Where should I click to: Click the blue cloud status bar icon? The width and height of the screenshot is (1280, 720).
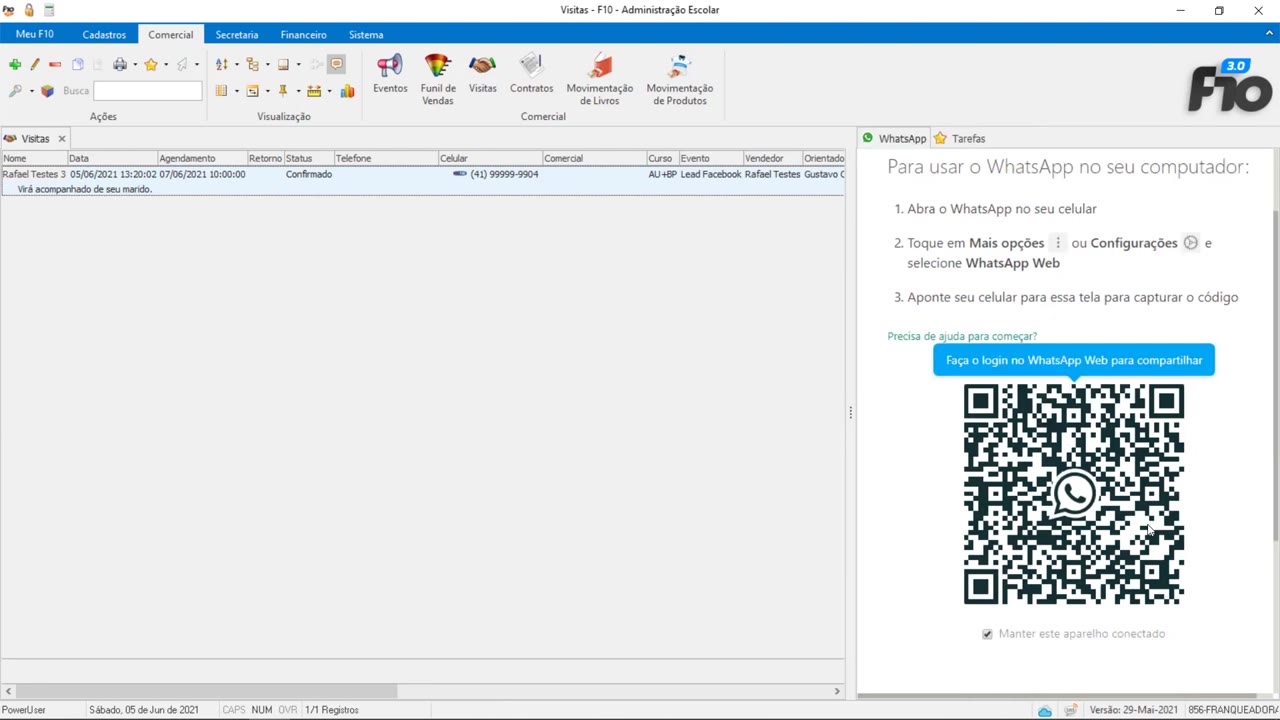1044,710
